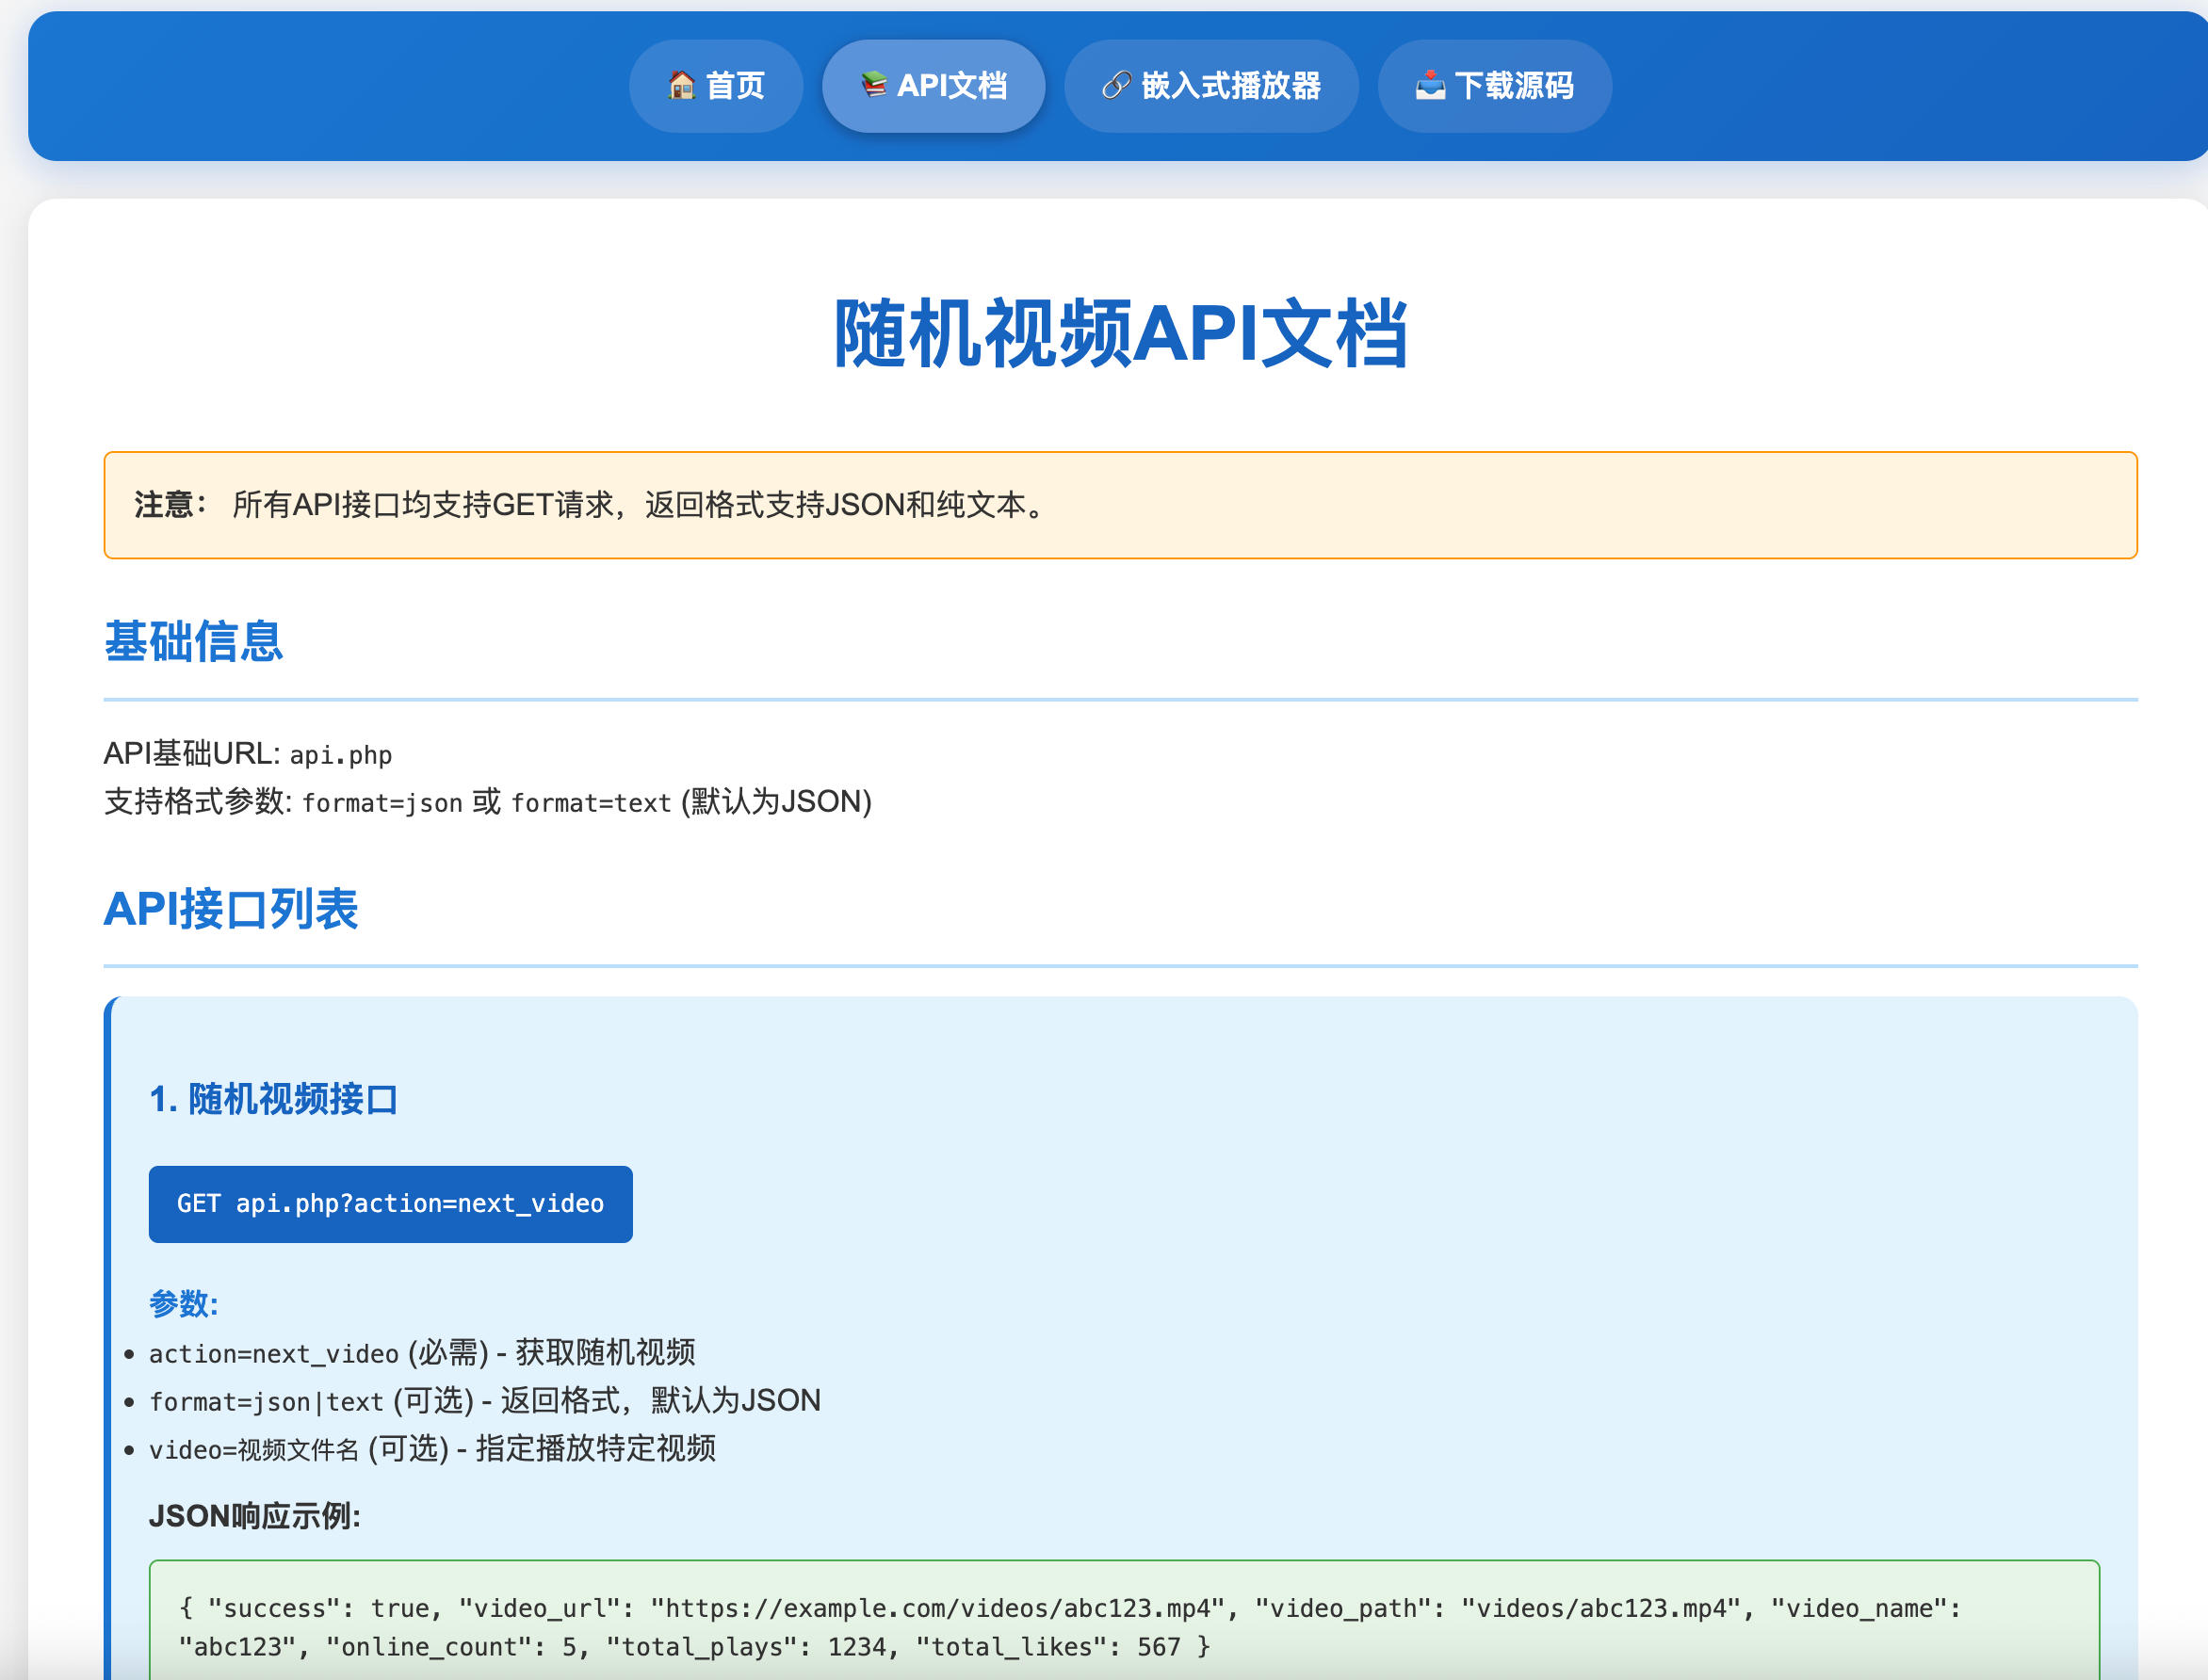Click the house icon beside 首页

pyautogui.click(x=682, y=86)
